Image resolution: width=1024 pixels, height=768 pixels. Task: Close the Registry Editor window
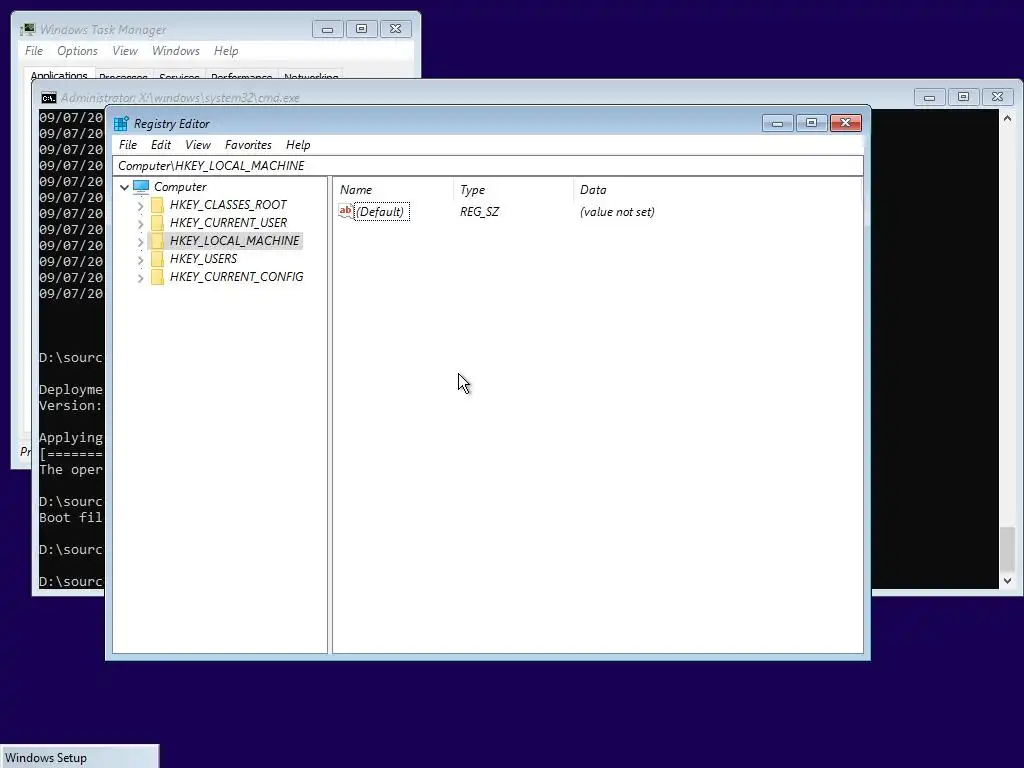[x=846, y=123]
